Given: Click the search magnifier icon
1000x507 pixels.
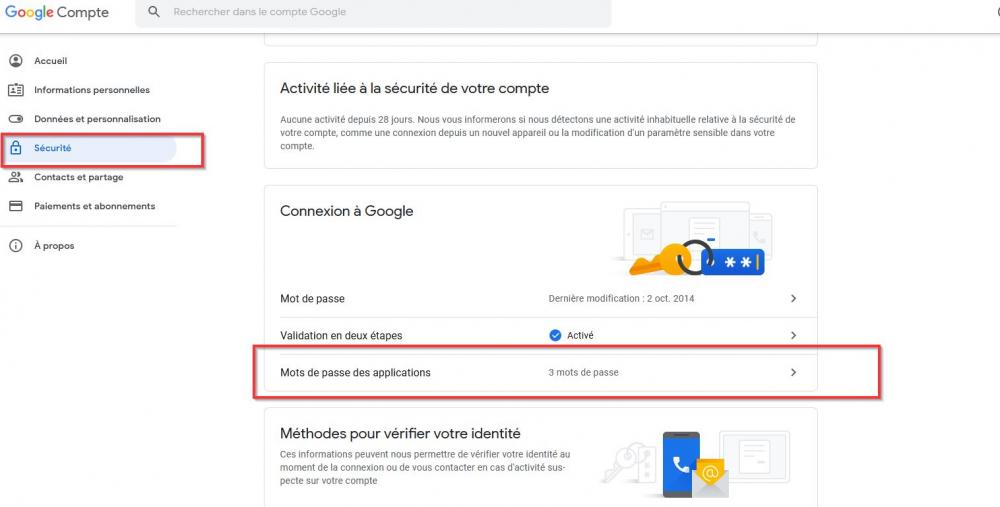Looking at the screenshot, I should pyautogui.click(x=154, y=11).
